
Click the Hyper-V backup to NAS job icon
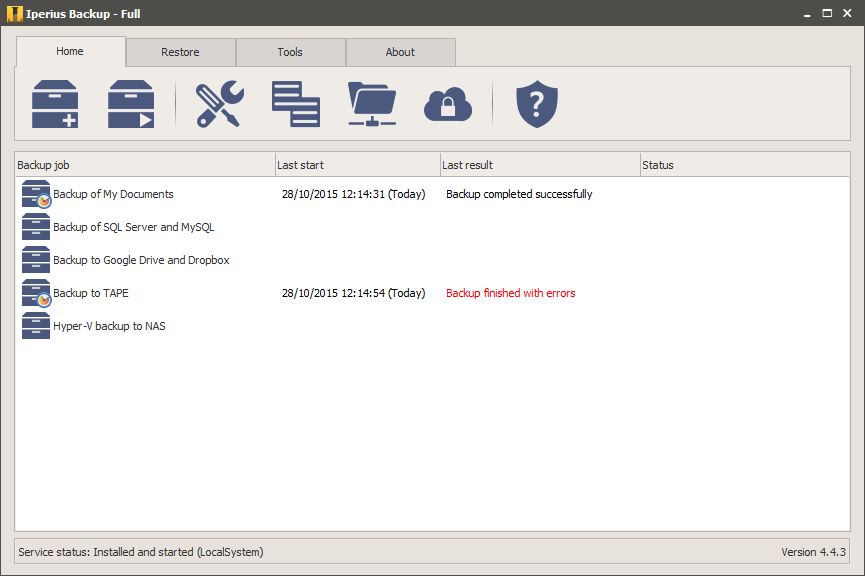pos(36,326)
